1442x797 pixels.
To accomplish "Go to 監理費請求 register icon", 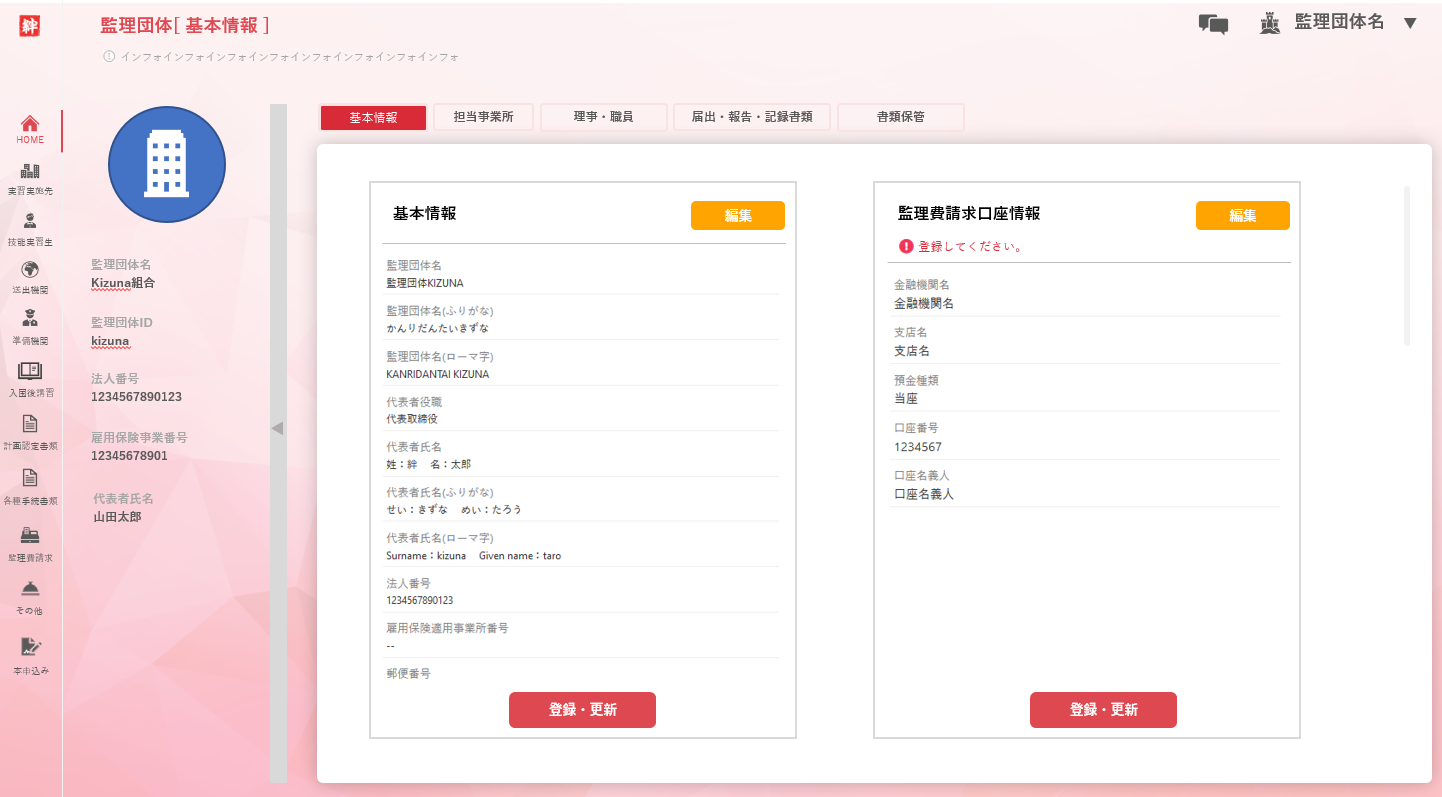I will (x=30, y=536).
